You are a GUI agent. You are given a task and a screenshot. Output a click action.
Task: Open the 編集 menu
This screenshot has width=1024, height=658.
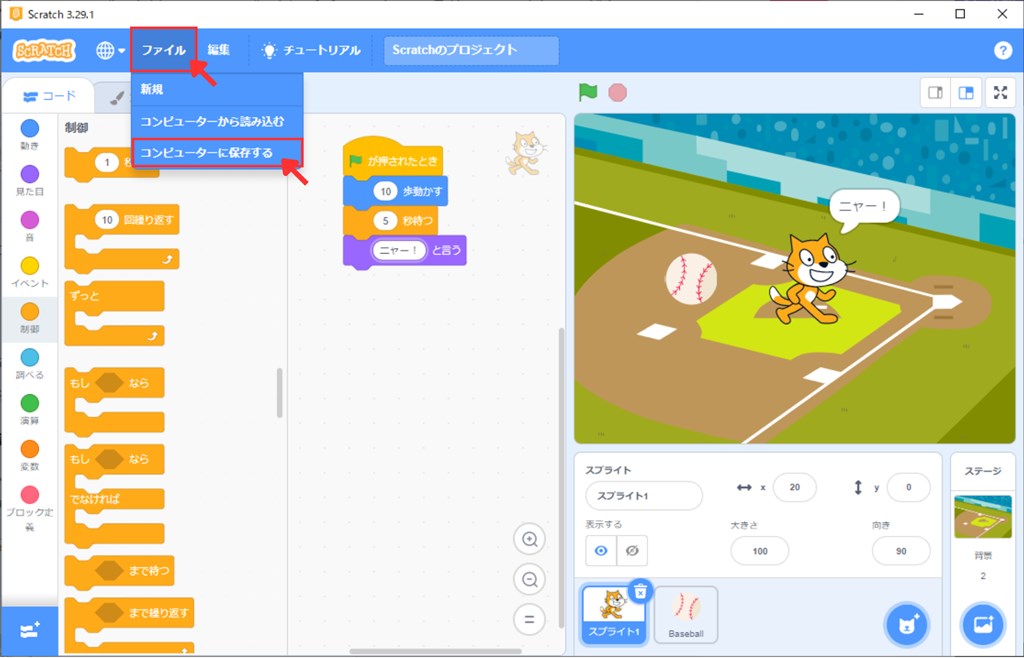coord(219,50)
